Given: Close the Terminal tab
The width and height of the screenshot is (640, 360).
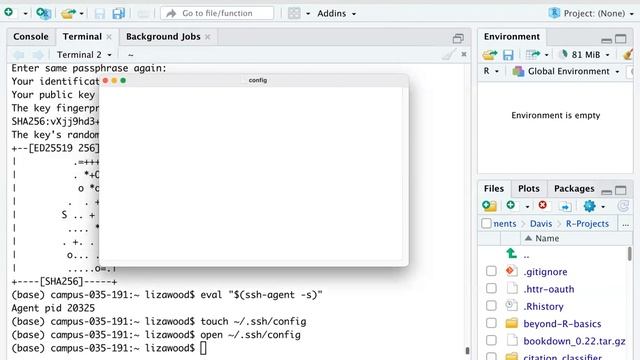Looking at the screenshot, I should (x=109, y=37).
